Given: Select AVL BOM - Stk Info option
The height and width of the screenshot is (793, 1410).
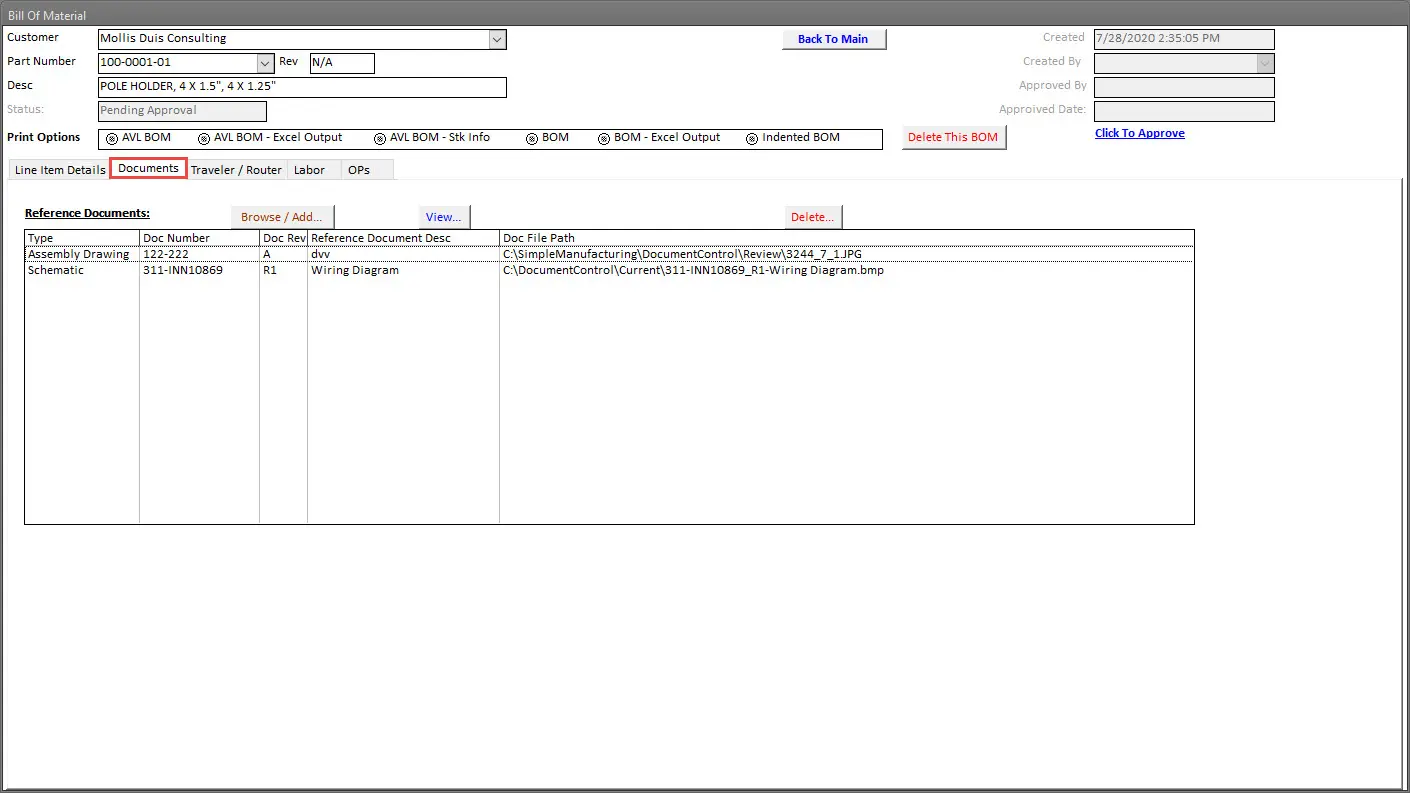Looking at the screenshot, I should 380,138.
